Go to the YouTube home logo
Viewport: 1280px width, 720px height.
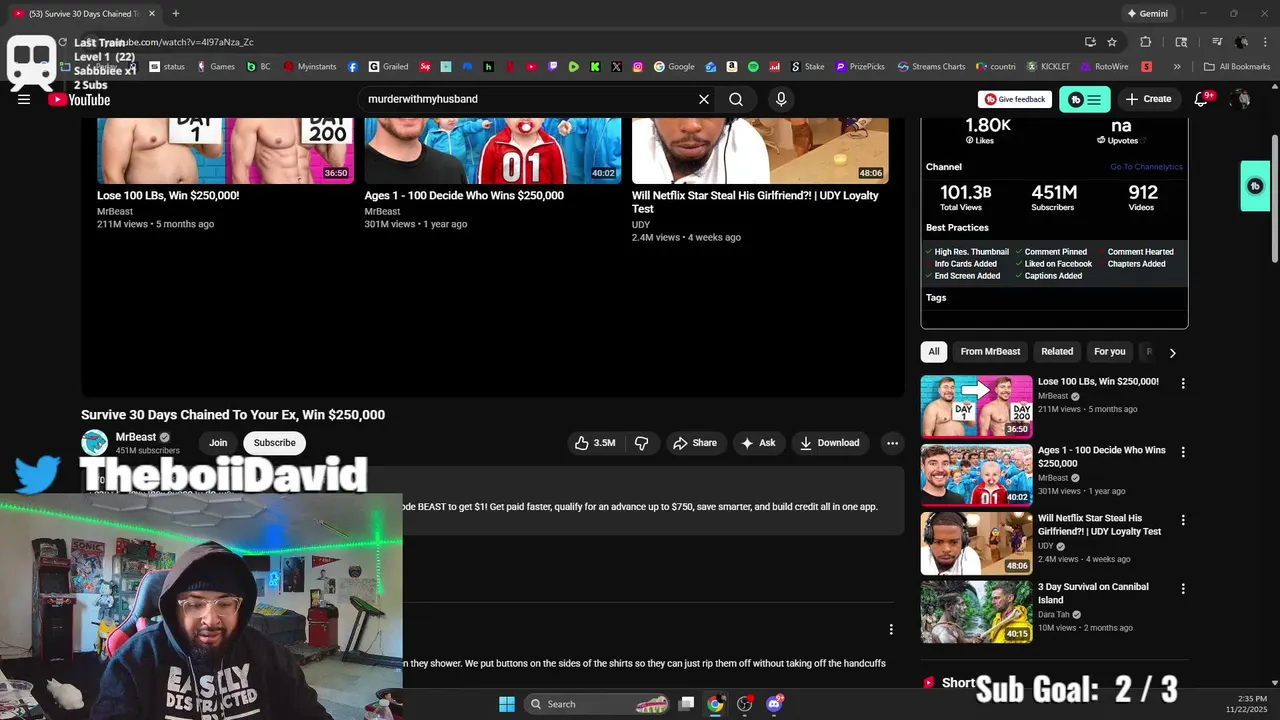coord(79,99)
